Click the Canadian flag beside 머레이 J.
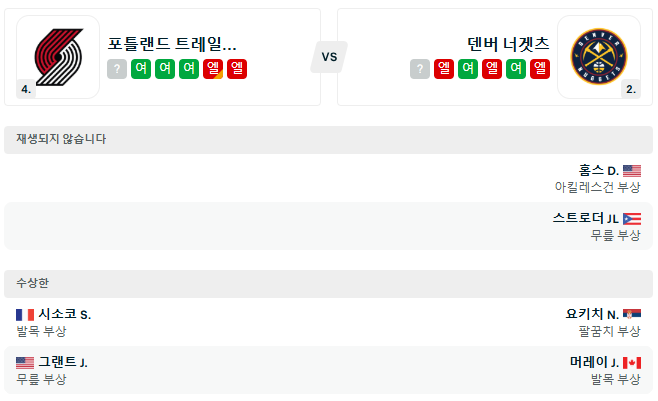 click(632, 362)
